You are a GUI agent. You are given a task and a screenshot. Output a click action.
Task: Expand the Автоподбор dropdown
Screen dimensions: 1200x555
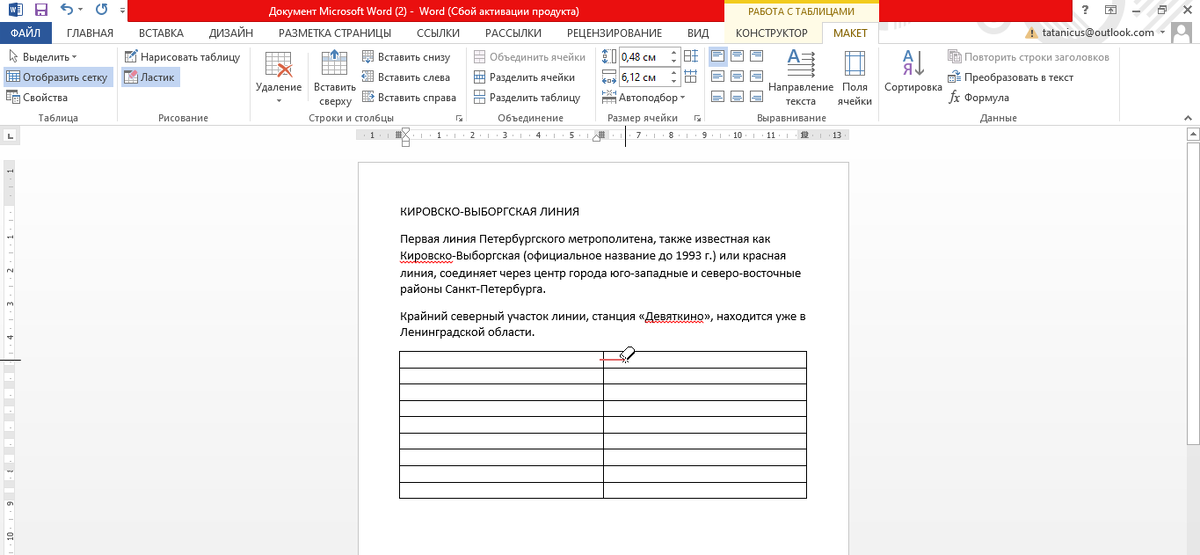click(646, 98)
